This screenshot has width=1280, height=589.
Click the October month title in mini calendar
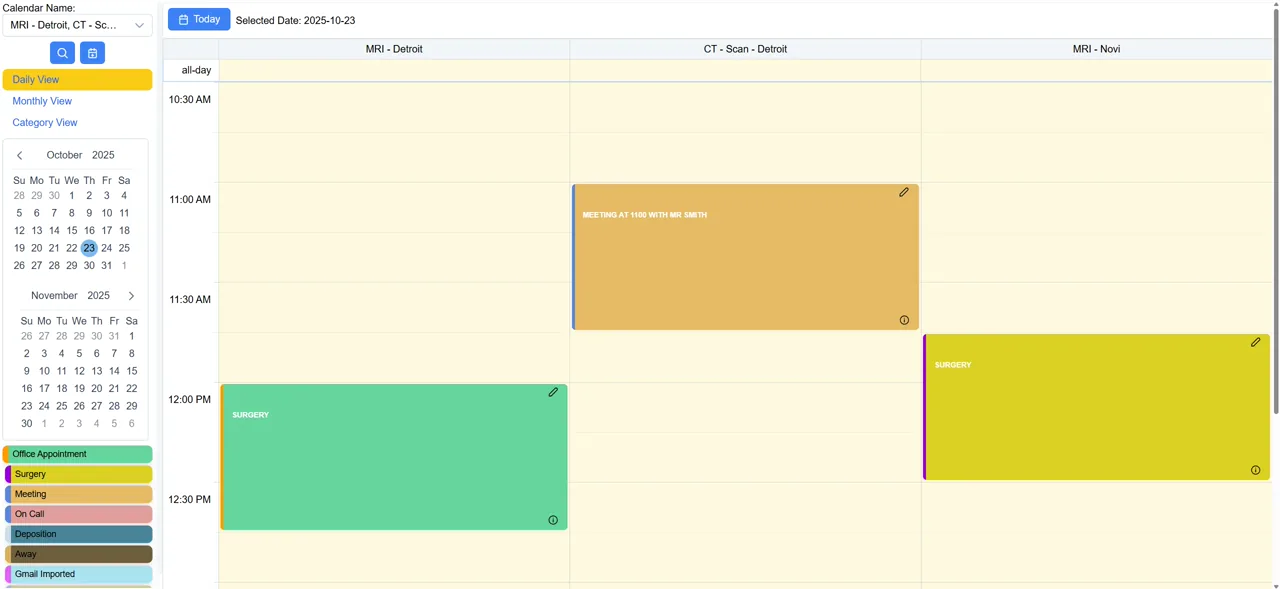65,155
